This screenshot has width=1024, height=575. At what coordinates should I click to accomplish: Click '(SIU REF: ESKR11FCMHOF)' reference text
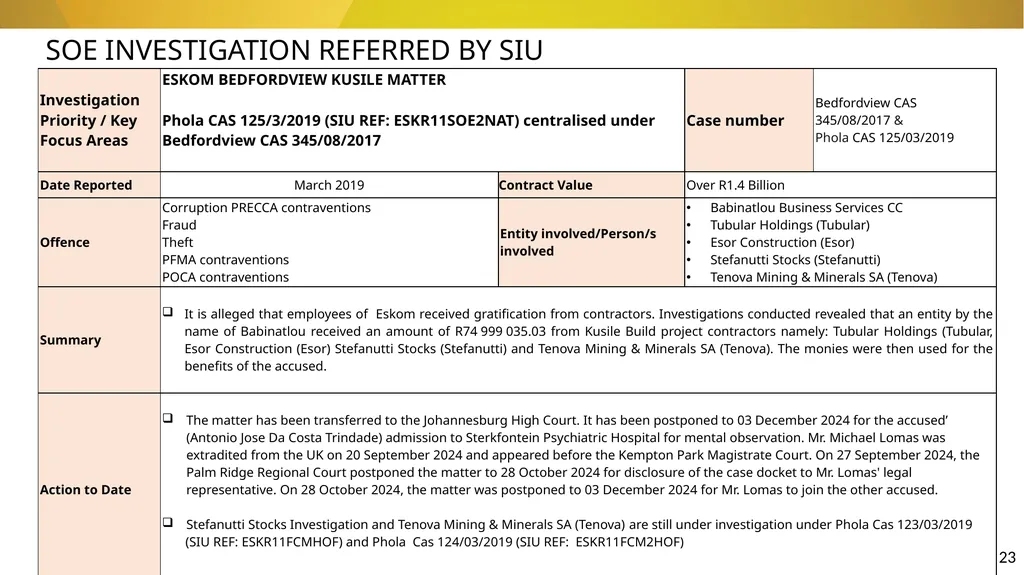click(x=264, y=542)
